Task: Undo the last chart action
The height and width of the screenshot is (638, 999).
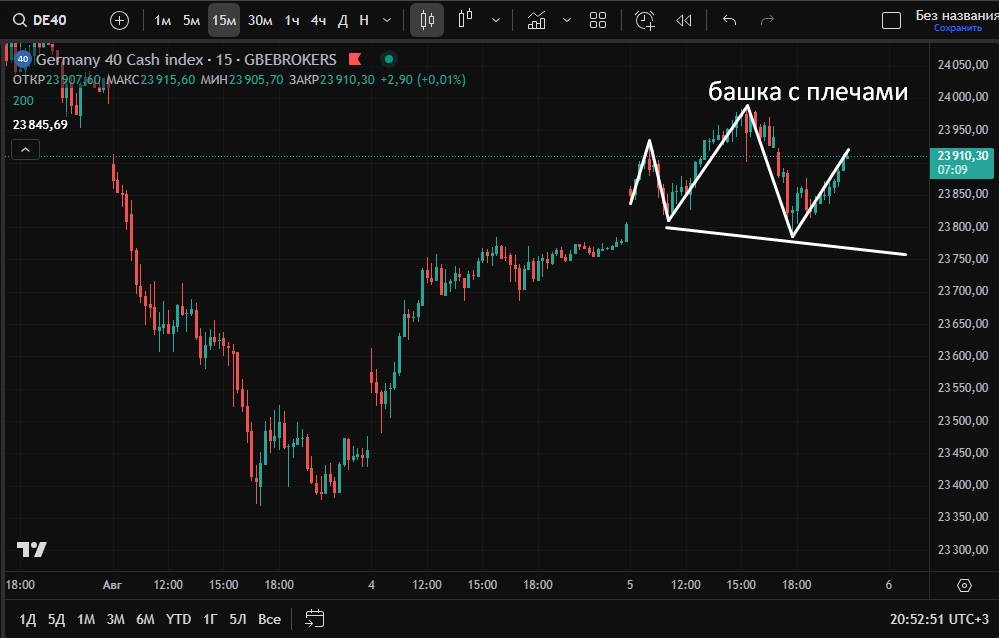Action: click(x=729, y=20)
